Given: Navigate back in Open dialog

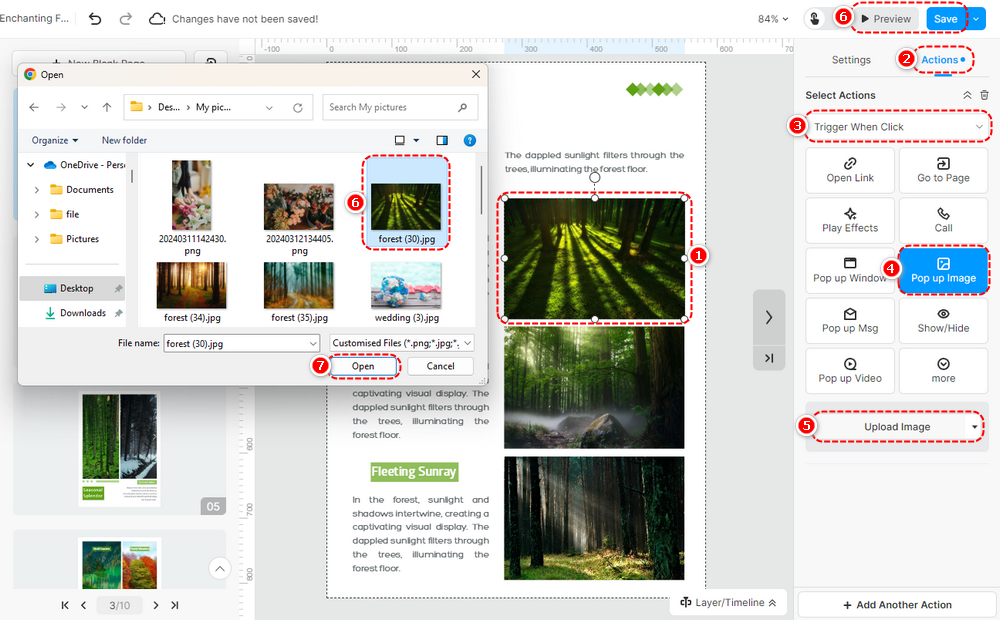Looking at the screenshot, I should point(34,107).
